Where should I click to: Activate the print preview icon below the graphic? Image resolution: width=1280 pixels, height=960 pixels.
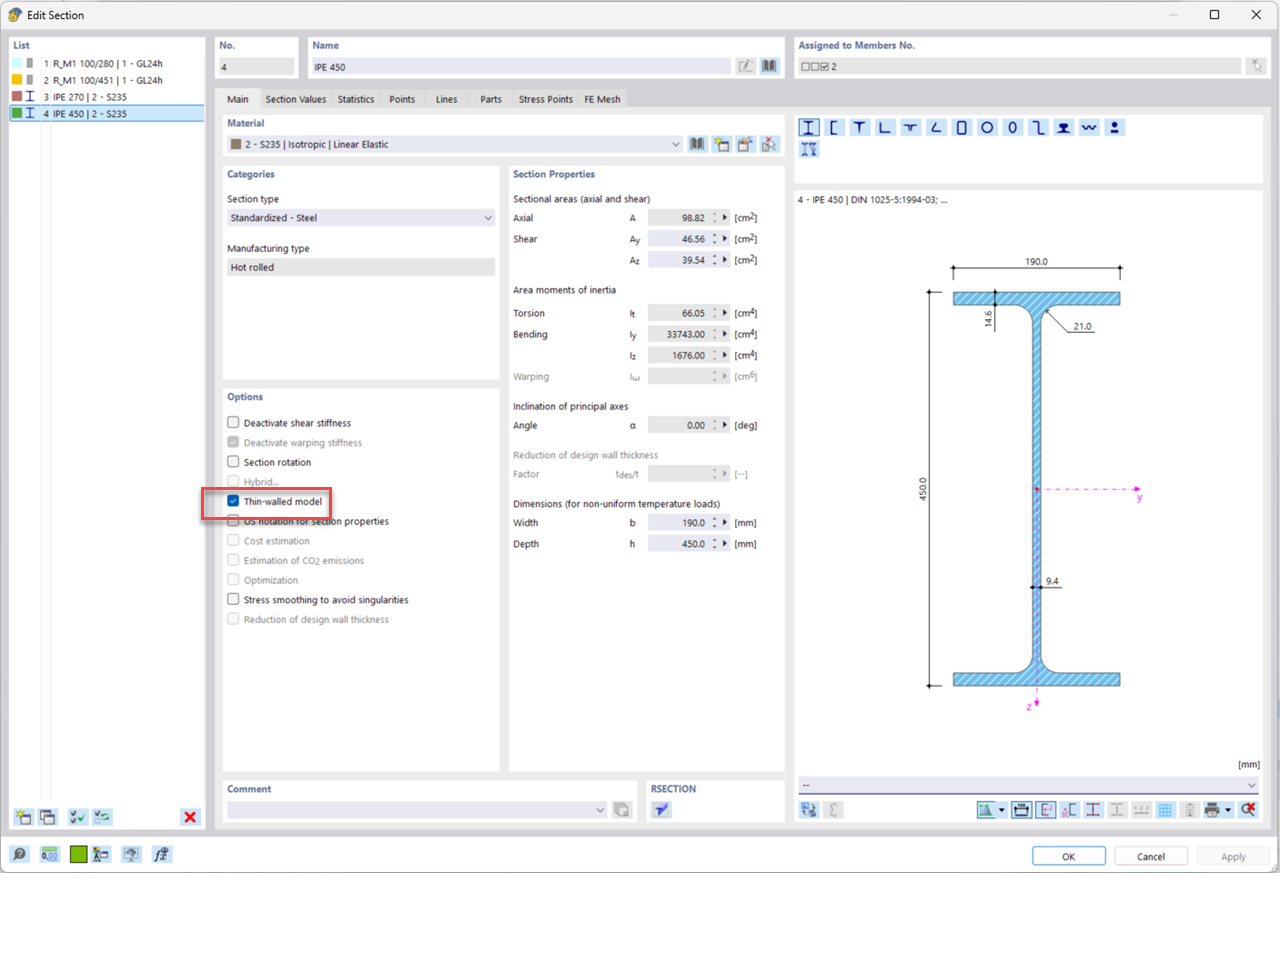1212,810
